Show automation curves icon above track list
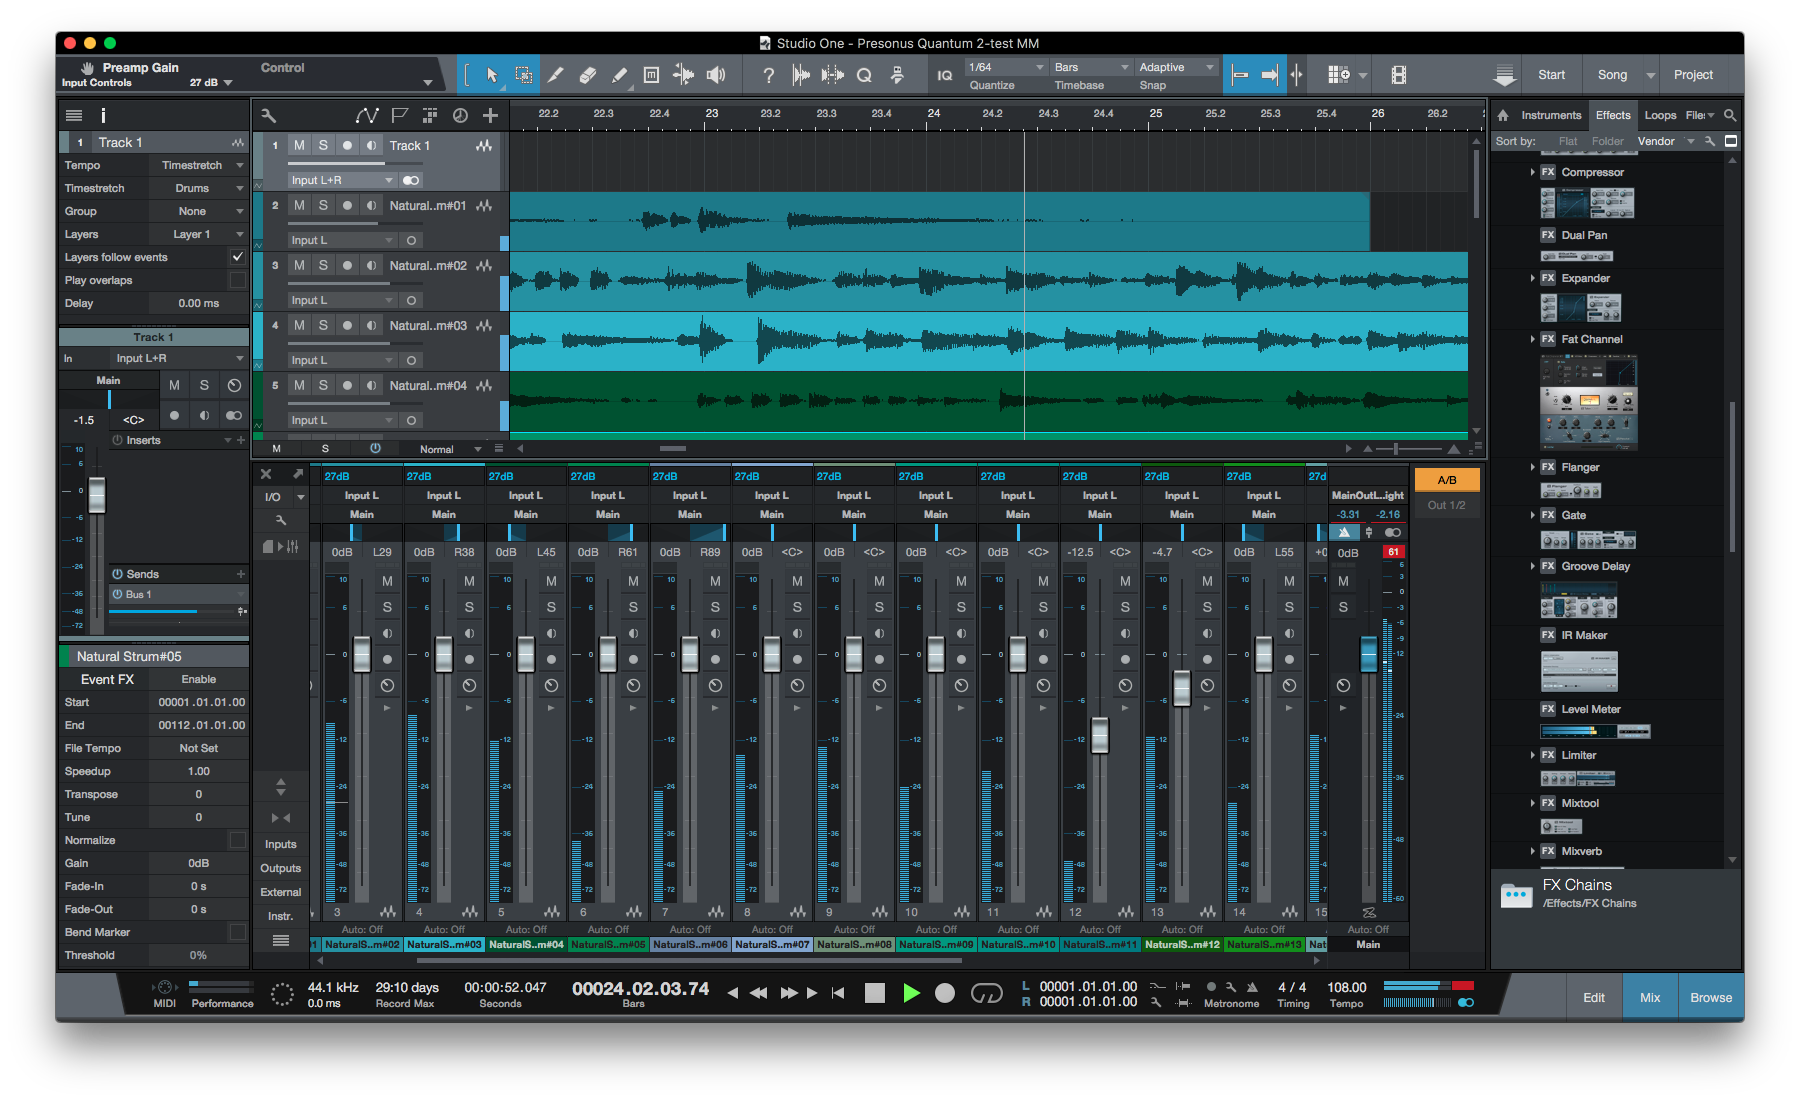The image size is (1800, 1102). 367,116
